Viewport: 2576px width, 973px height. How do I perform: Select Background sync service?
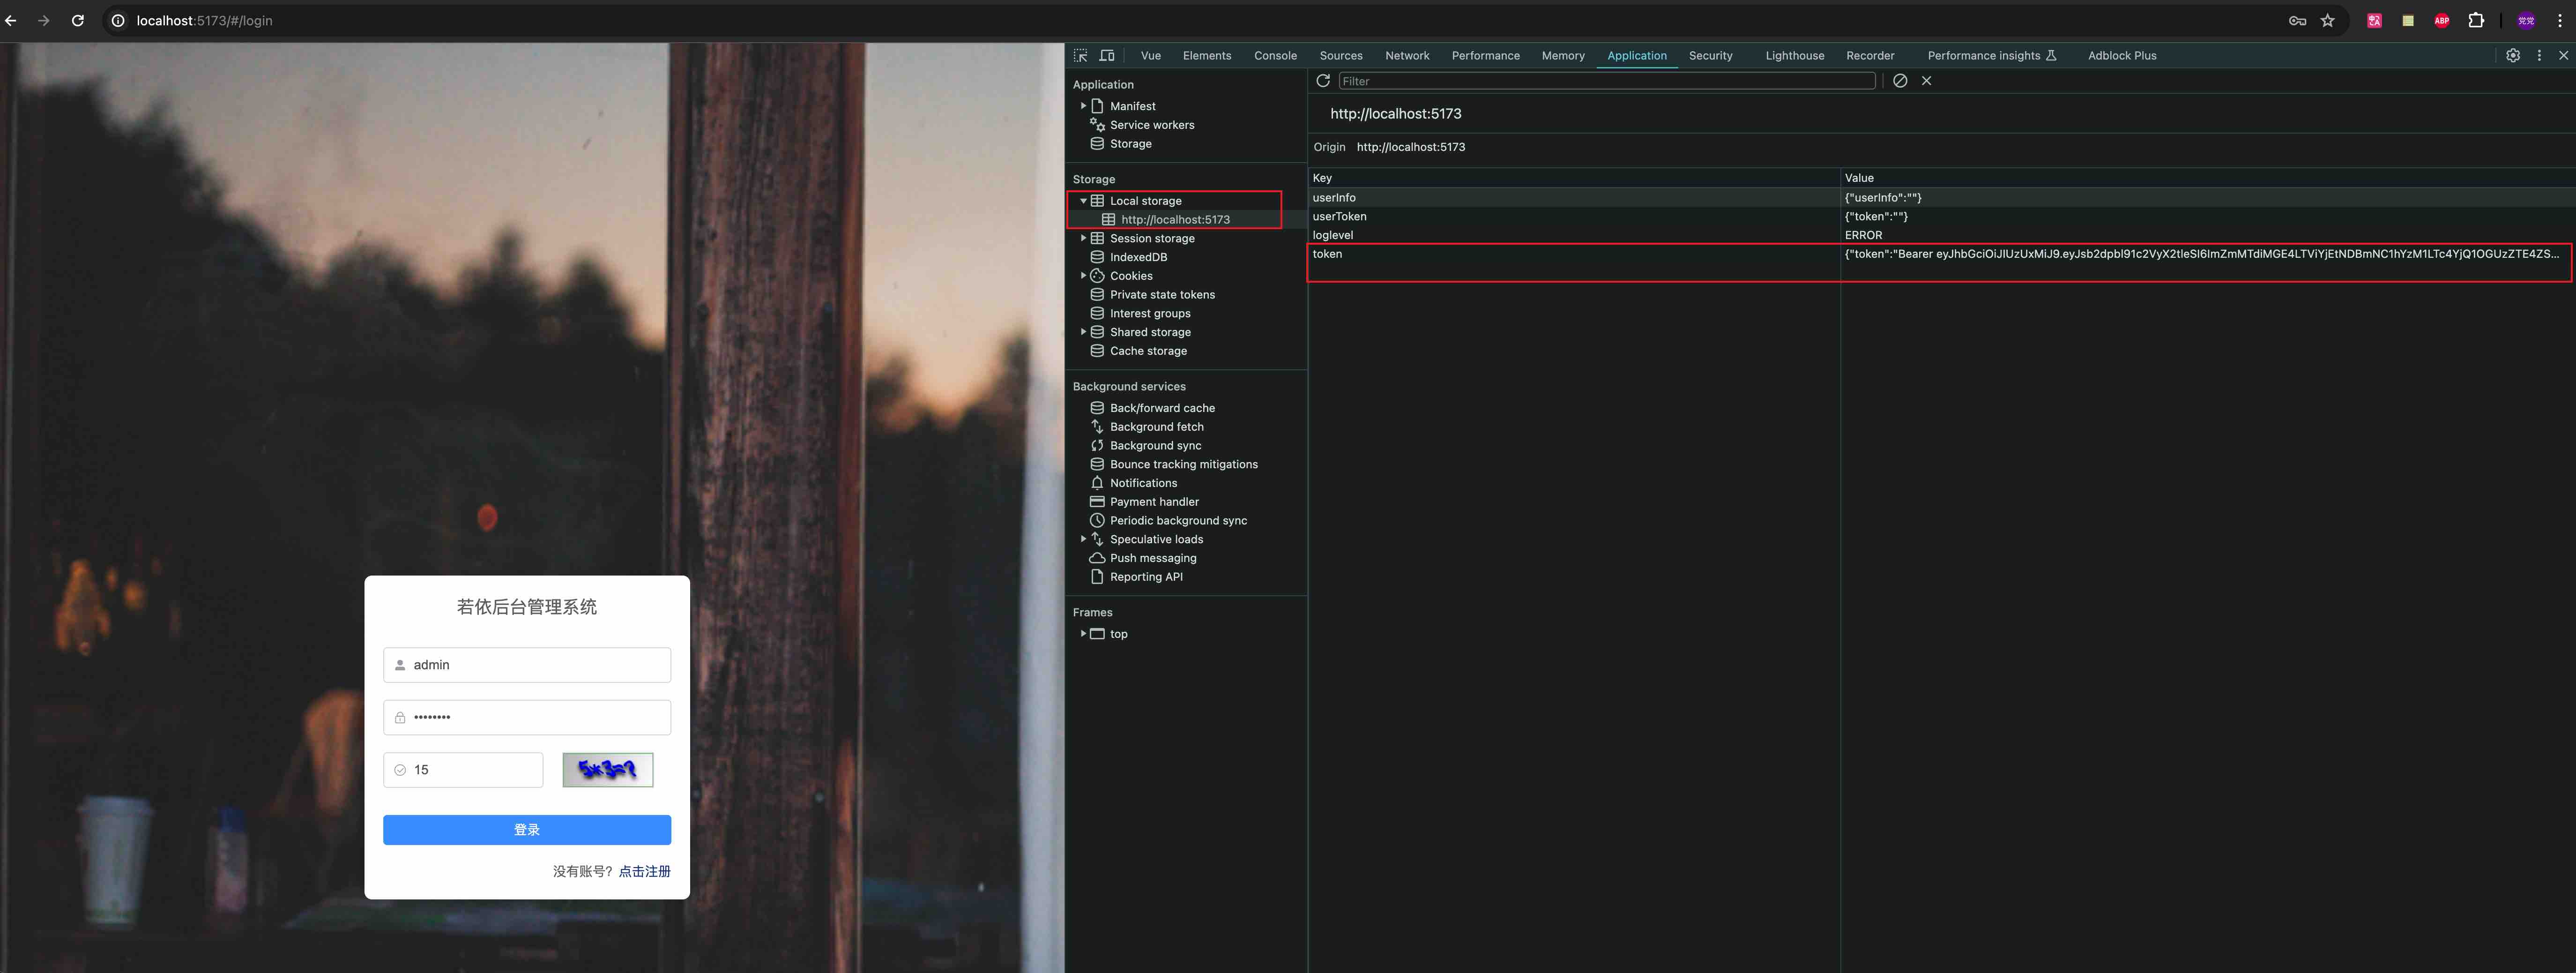click(x=1155, y=446)
